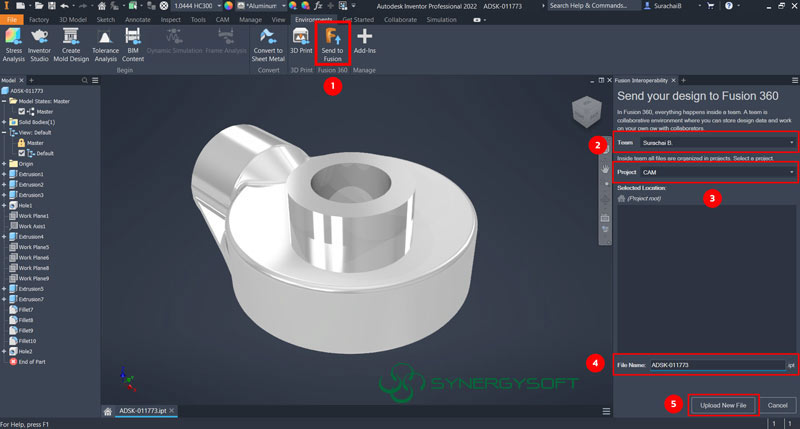800x429 pixels.
Task: Open the 3D Print environment
Action: pyautogui.click(x=301, y=41)
